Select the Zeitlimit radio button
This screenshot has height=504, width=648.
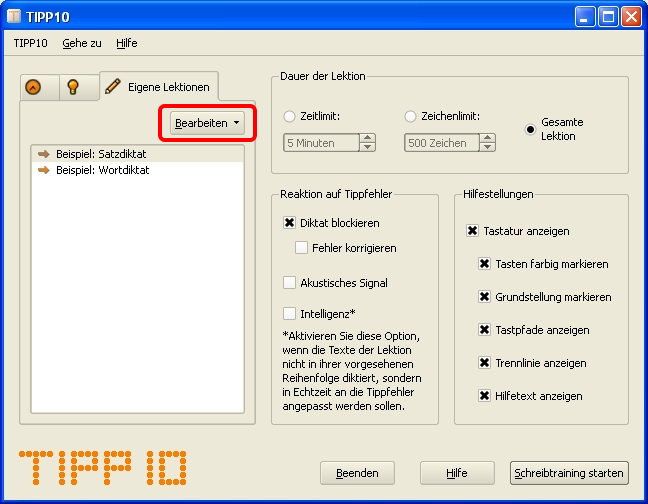pos(290,116)
